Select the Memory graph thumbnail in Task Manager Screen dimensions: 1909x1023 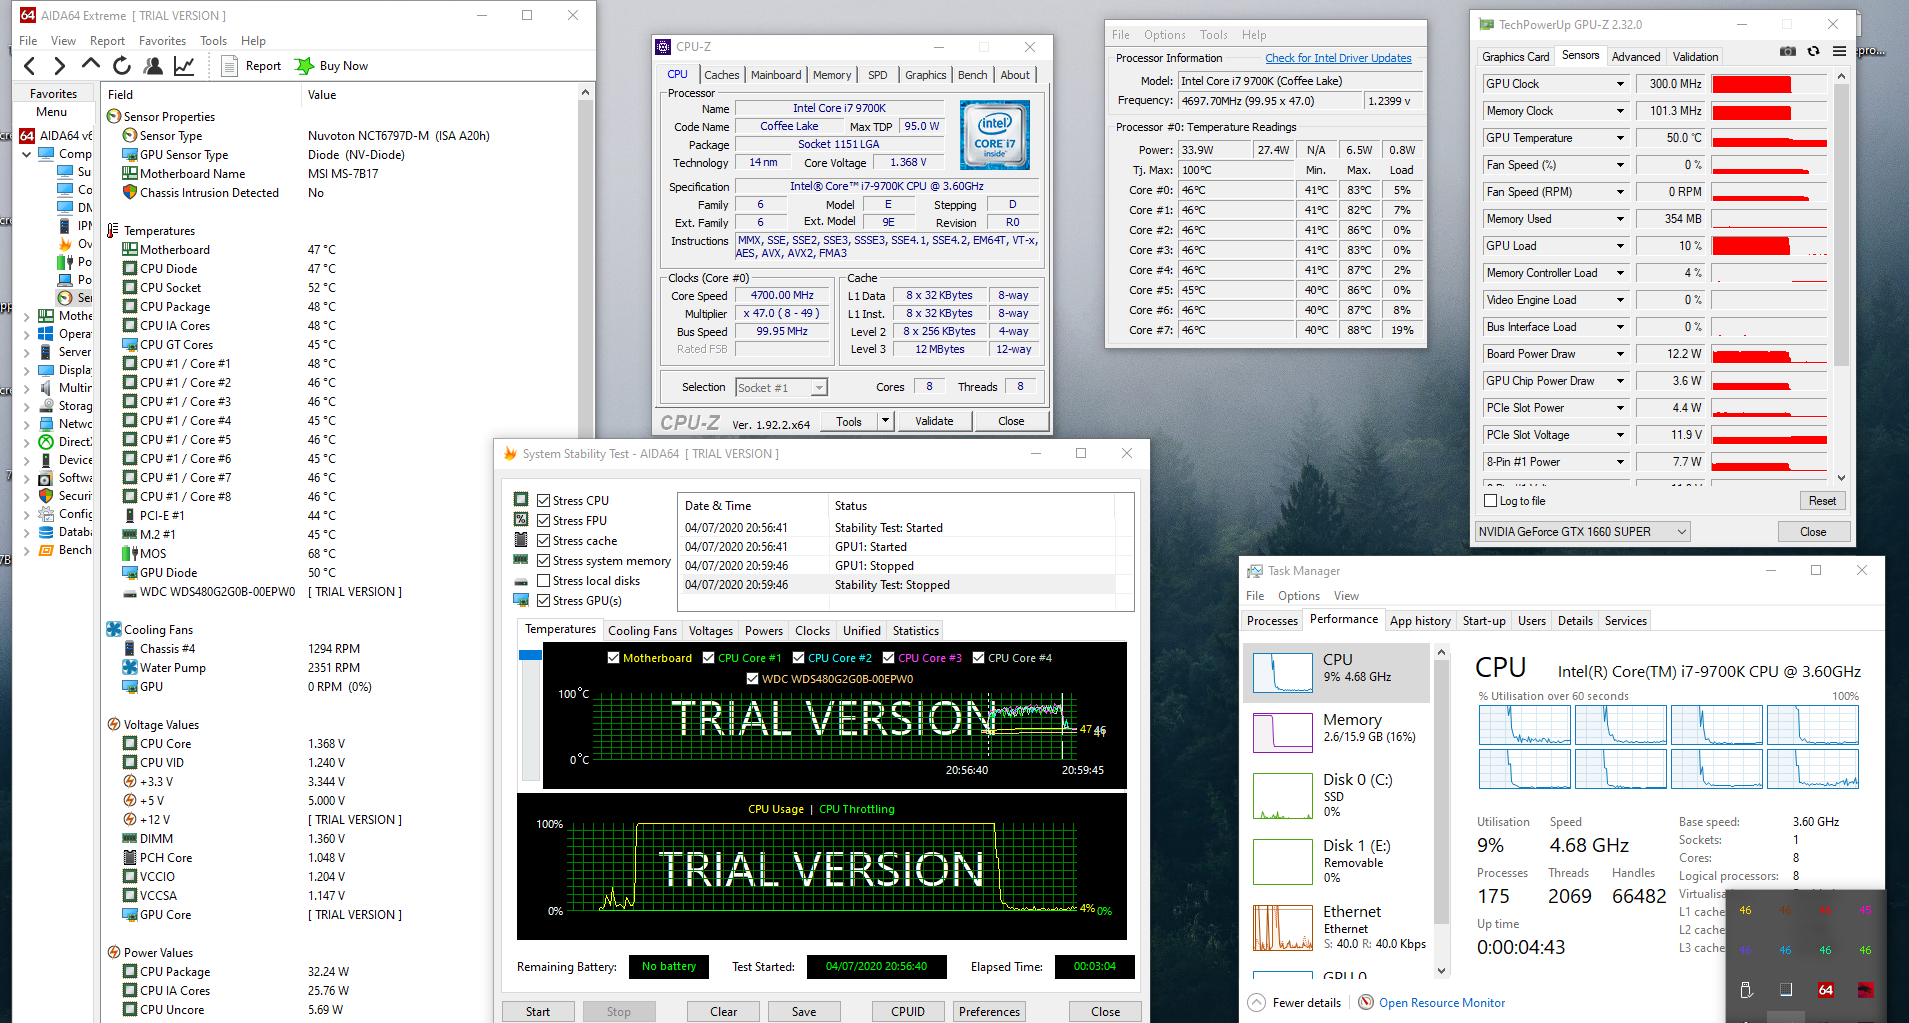tap(1283, 733)
